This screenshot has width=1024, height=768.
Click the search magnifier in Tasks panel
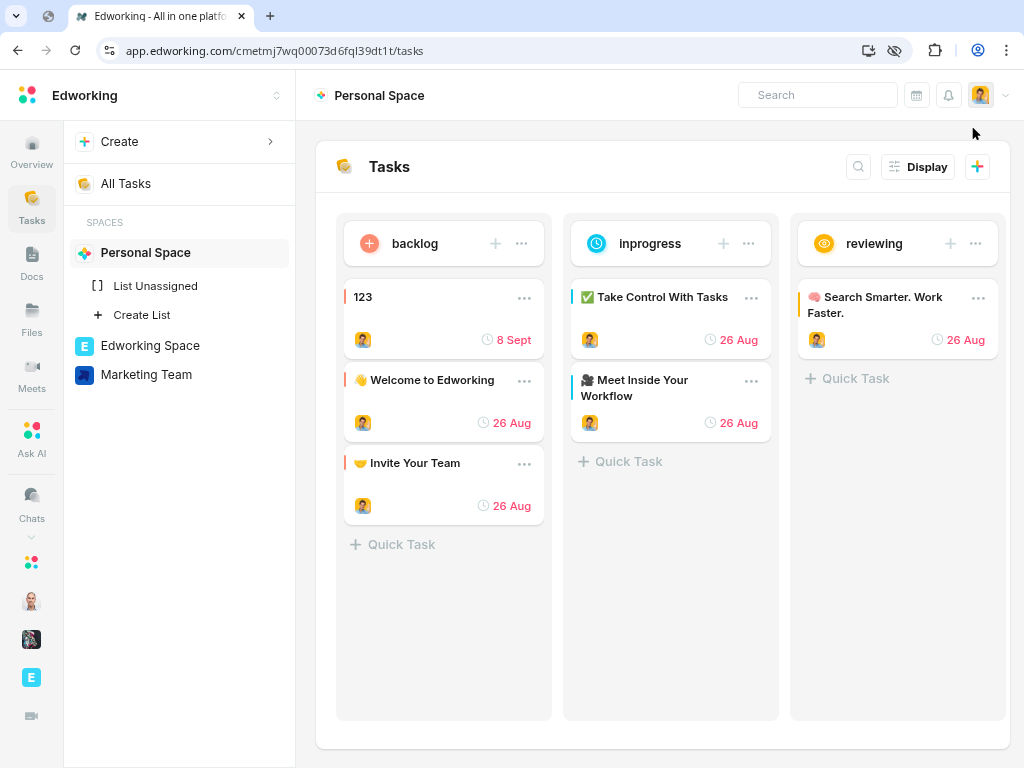tap(858, 167)
